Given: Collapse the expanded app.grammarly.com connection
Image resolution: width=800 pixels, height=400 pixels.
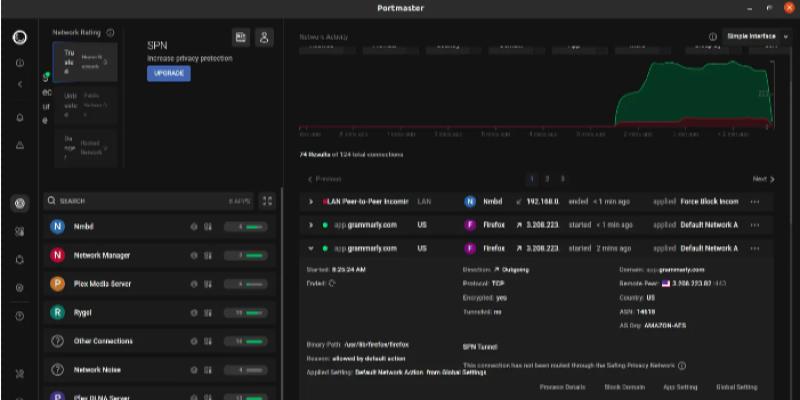Looking at the screenshot, I should click(311, 248).
